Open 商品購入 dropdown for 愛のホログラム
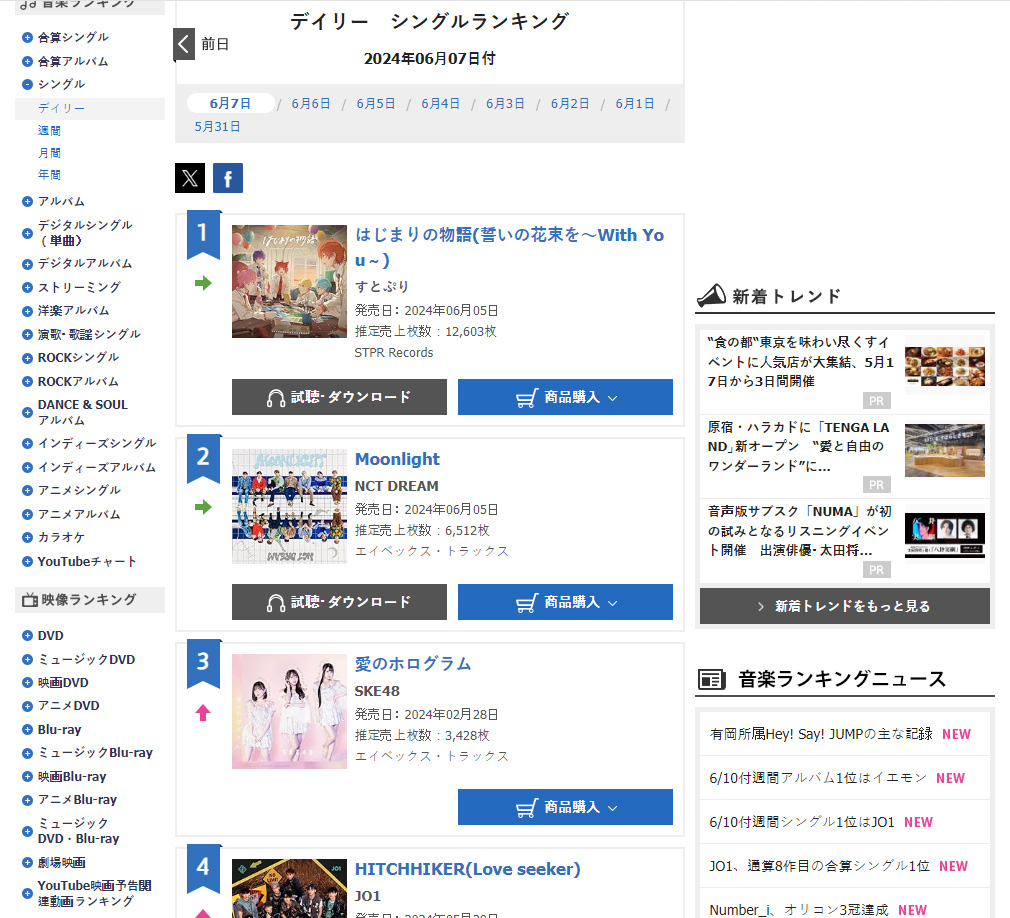Image resolution: width=1010 pixels, height=918 pixels. click(566, 807)
